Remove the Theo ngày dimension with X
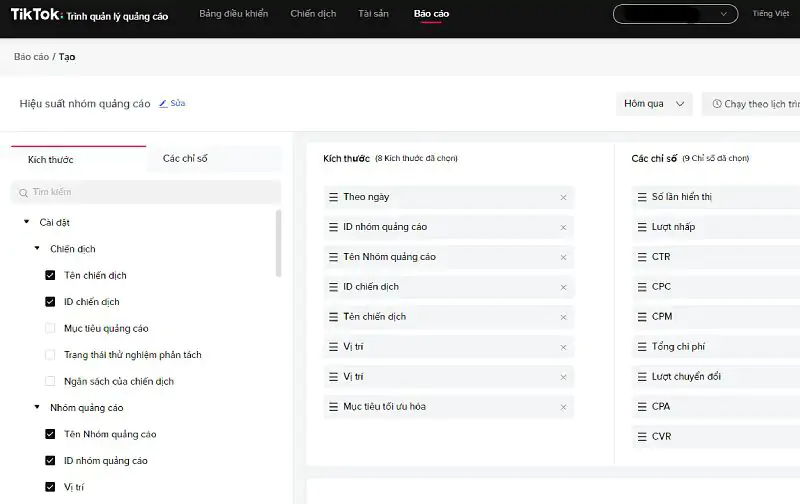 click(x=563, y=197)
